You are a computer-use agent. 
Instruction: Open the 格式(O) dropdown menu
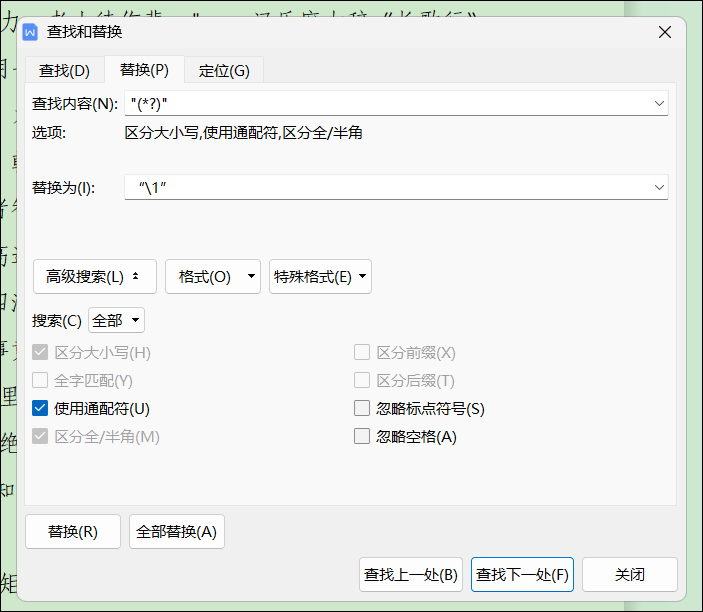tap(212, 277)
